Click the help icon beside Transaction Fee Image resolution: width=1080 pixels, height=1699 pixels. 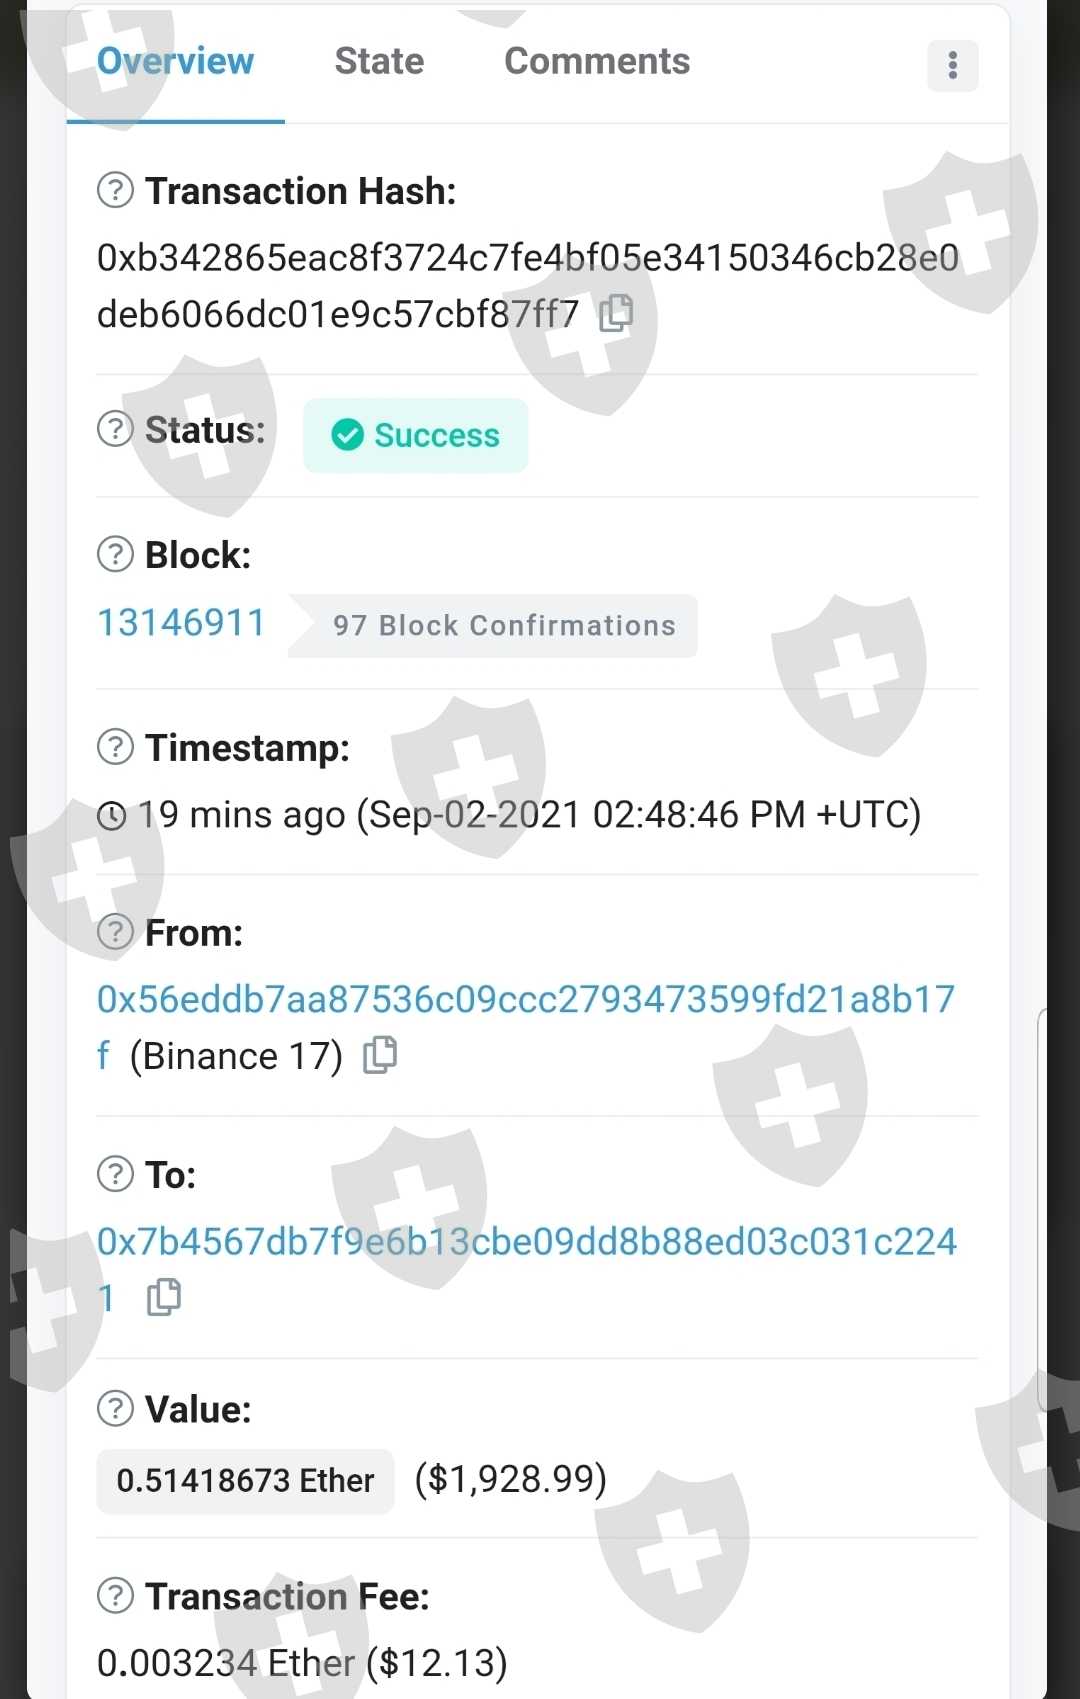(115, 1596)
